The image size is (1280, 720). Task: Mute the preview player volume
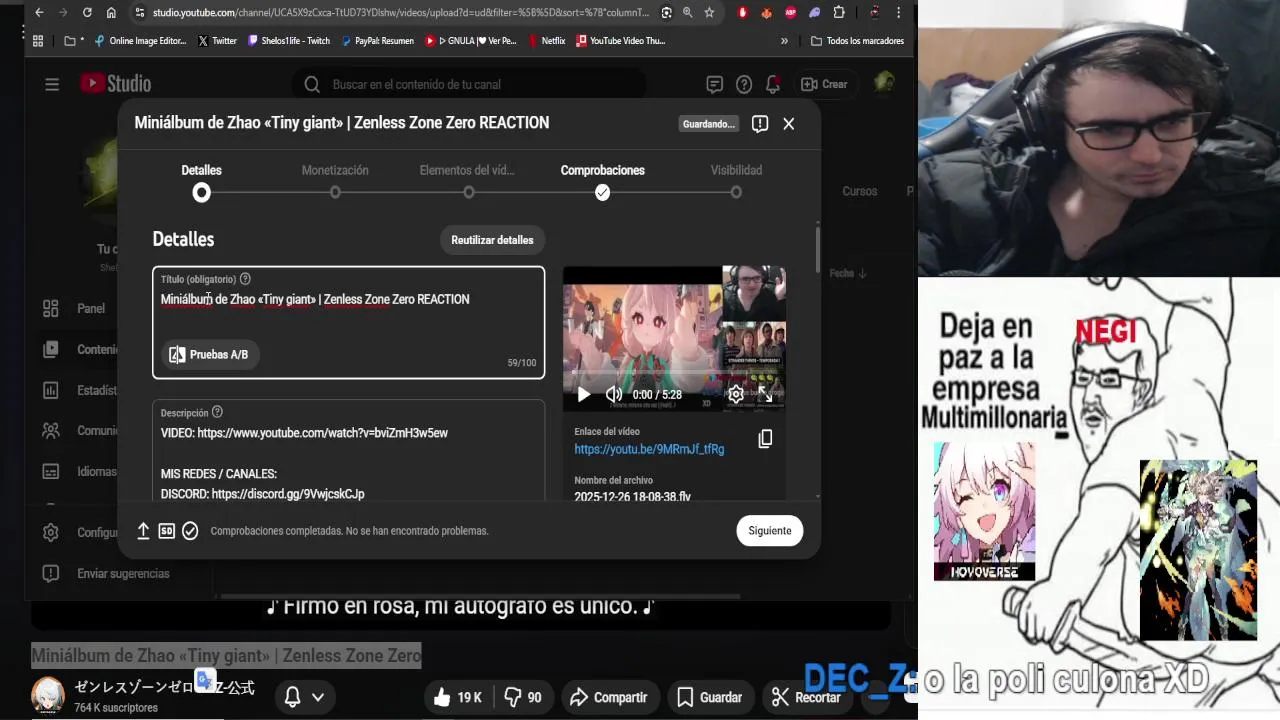[614, 394]
